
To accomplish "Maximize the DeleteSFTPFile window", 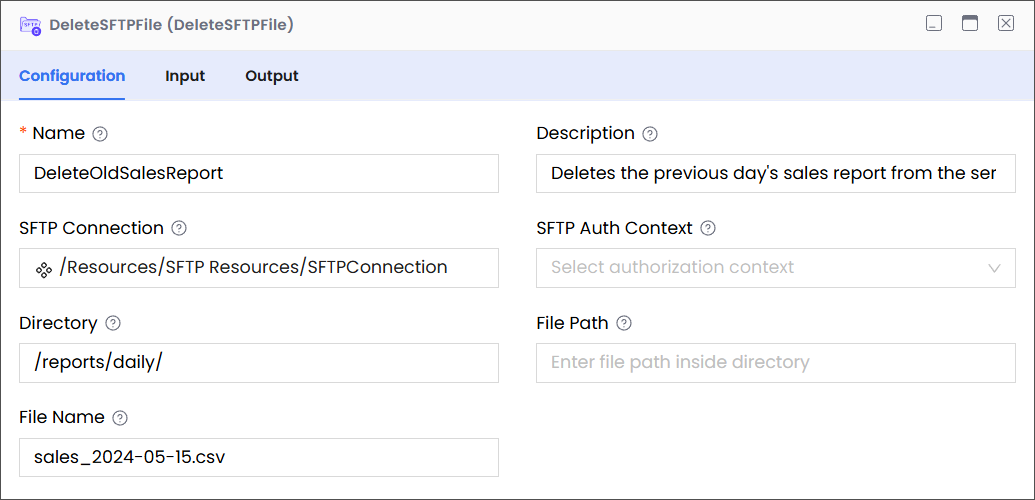I will click(970, 24).
